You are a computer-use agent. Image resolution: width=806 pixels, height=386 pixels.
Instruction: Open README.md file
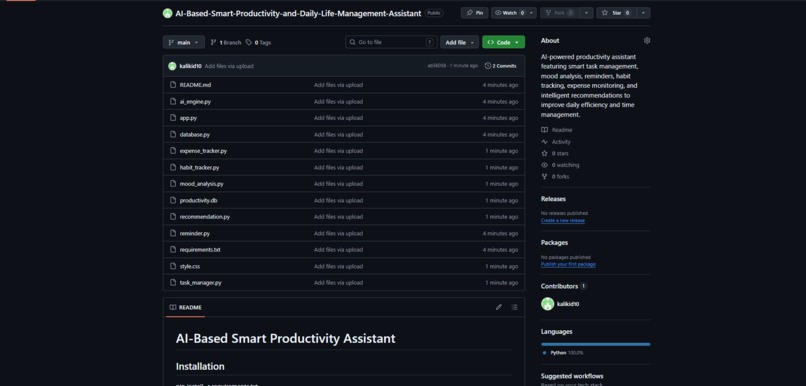click(195, 85)
